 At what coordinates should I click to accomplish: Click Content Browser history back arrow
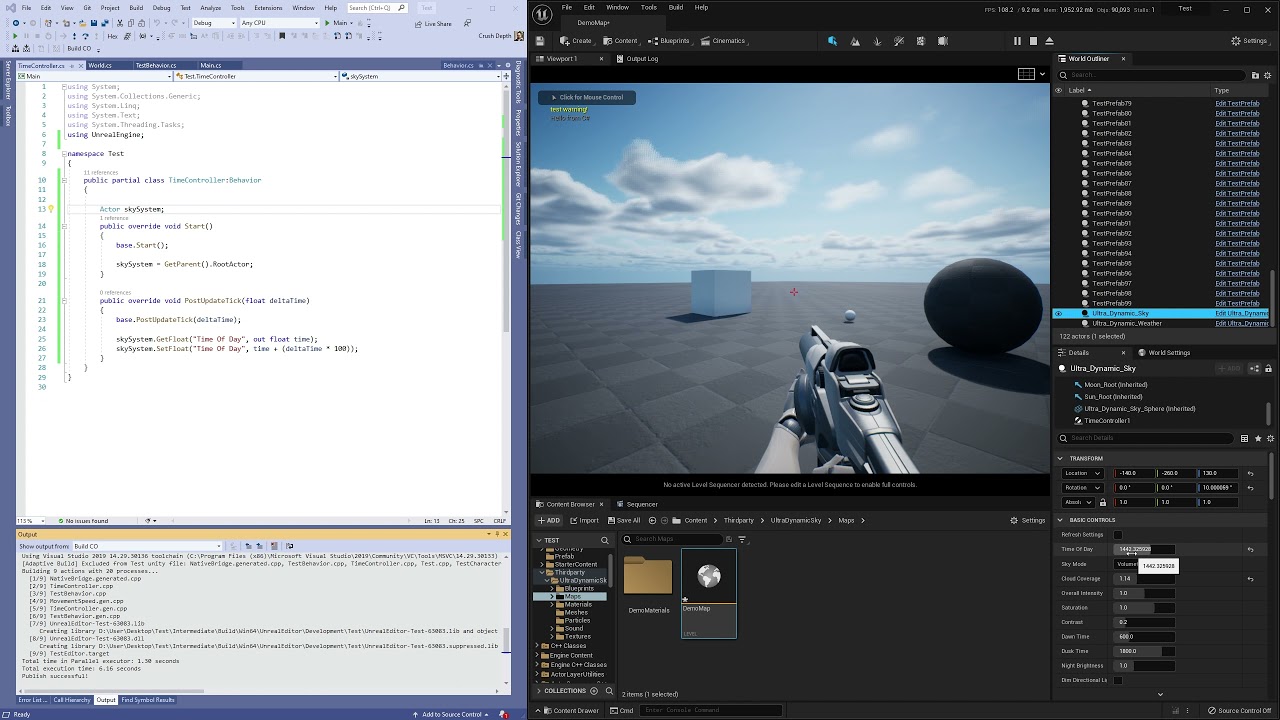point(652,520)
